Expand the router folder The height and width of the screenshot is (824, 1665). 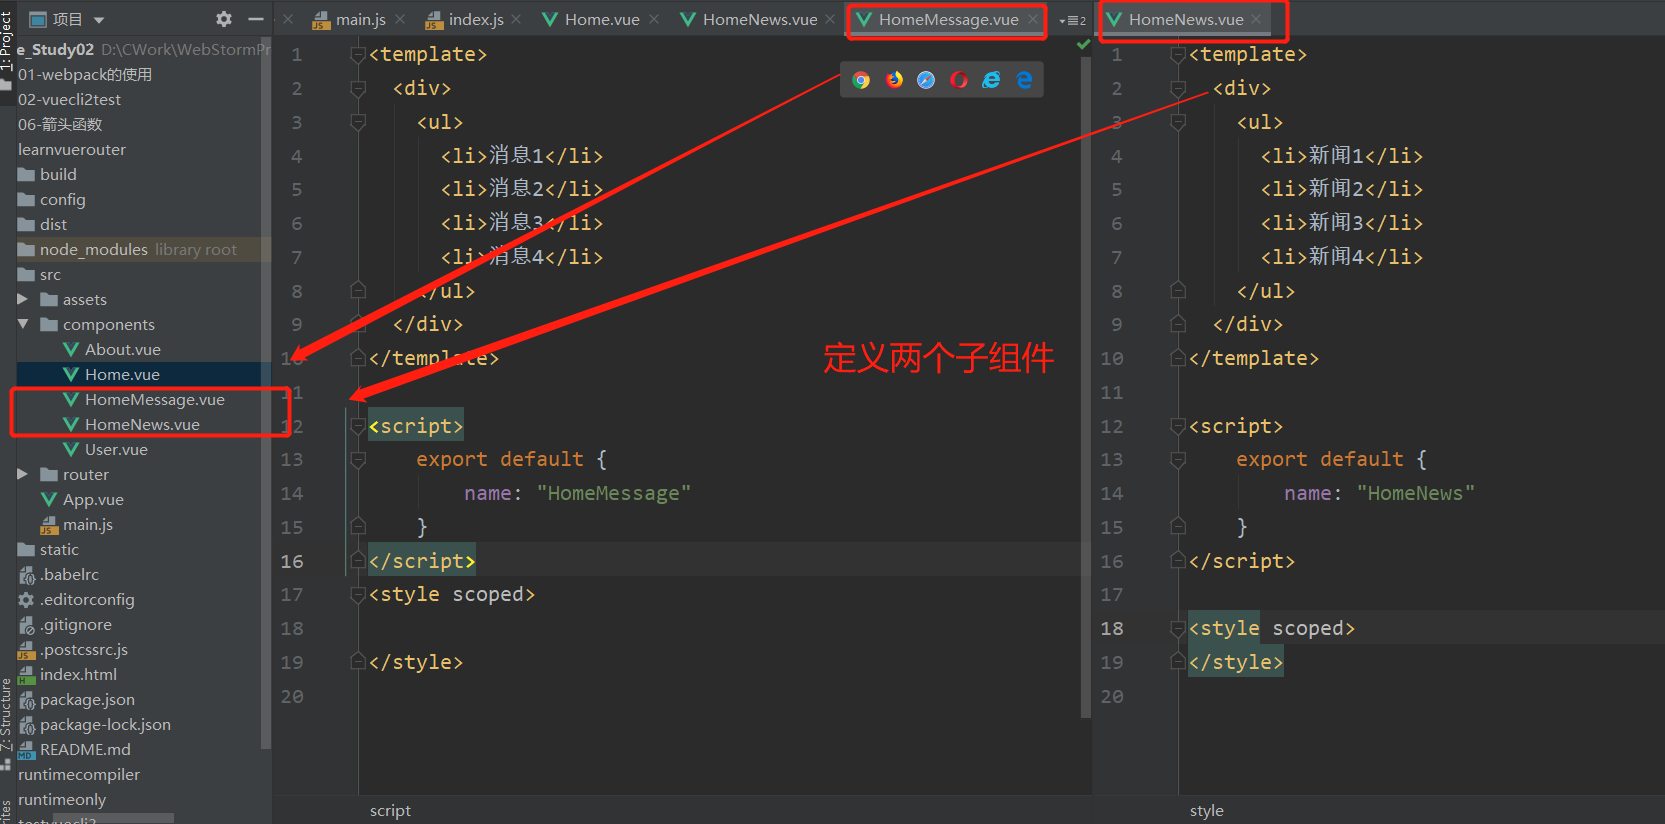coord(23,474)
